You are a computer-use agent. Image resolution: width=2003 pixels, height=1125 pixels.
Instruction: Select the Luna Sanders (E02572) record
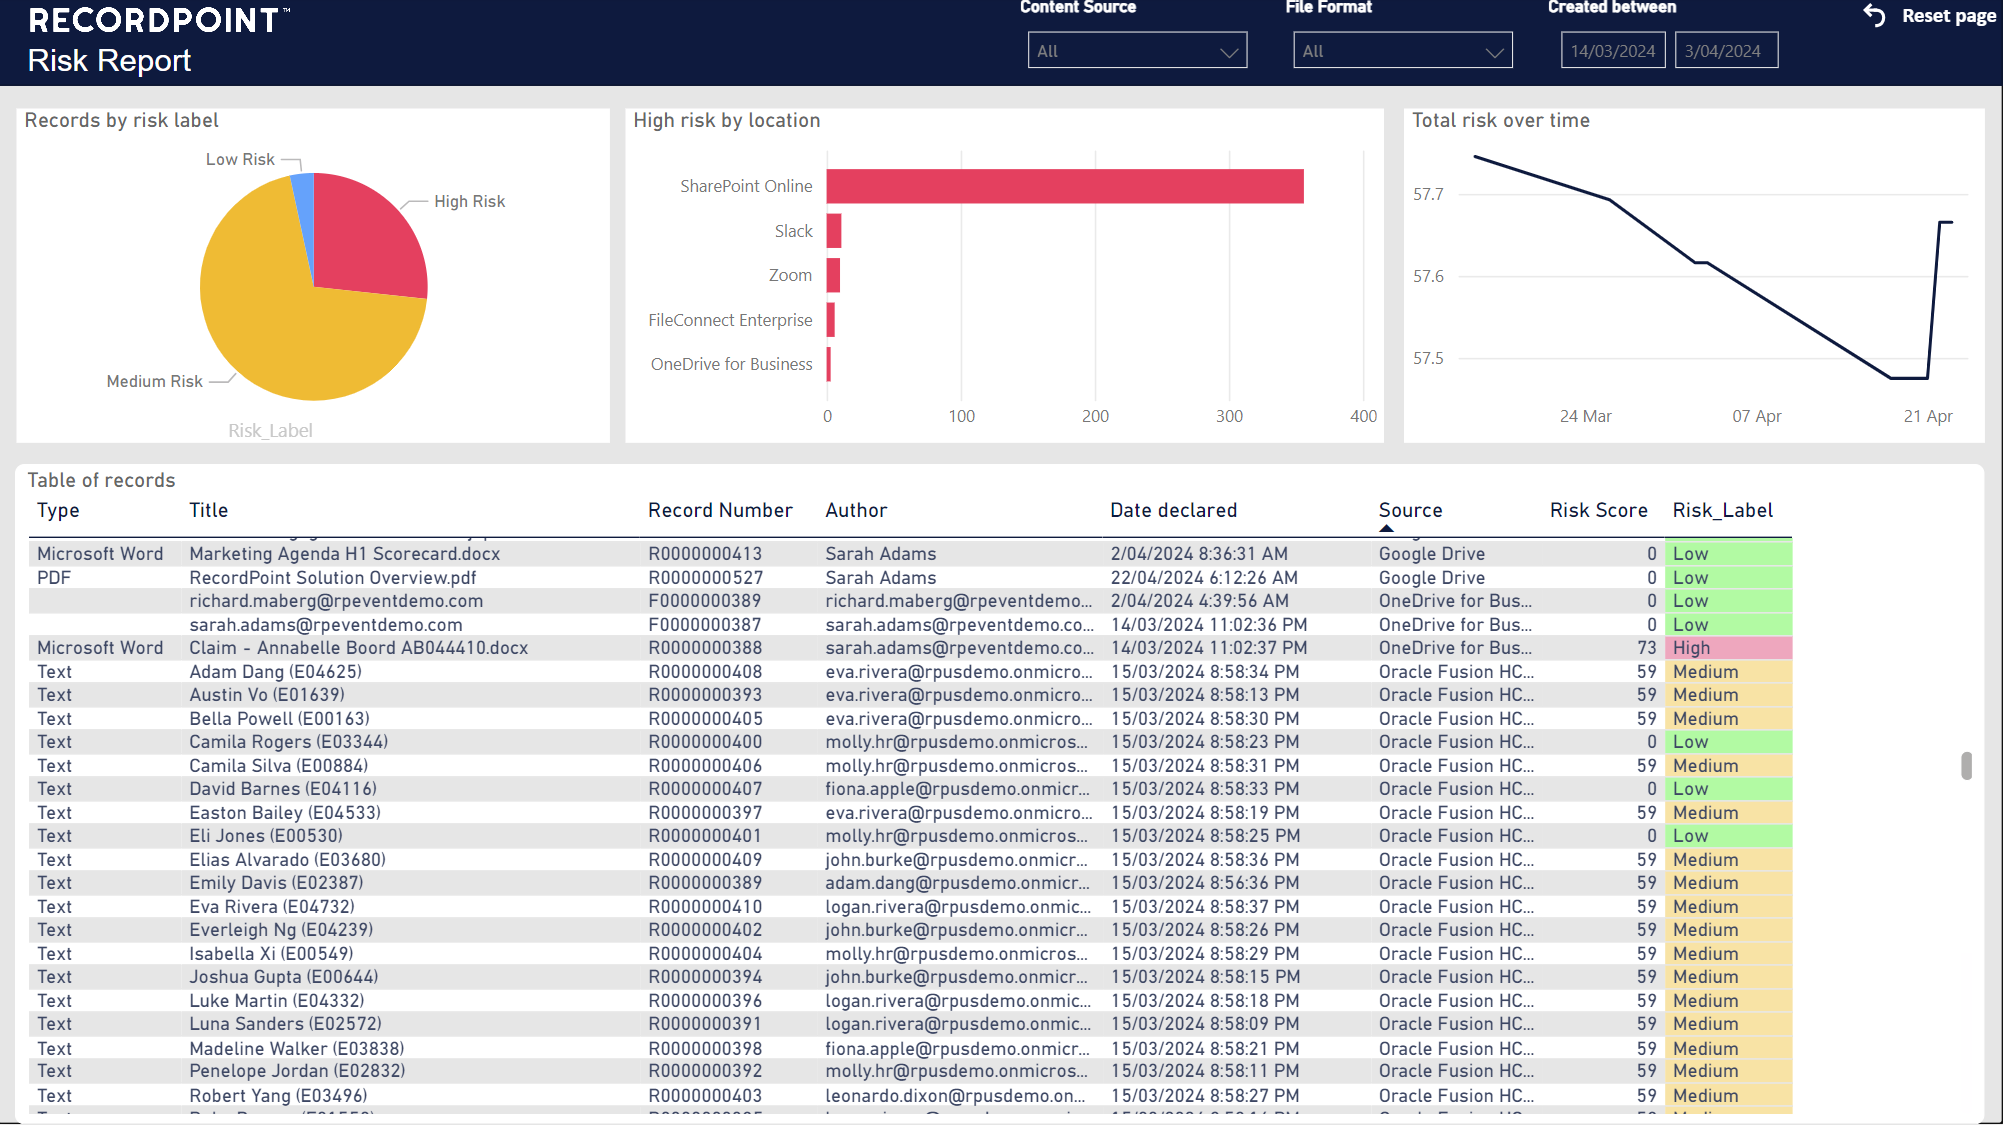coord(910,1024)
